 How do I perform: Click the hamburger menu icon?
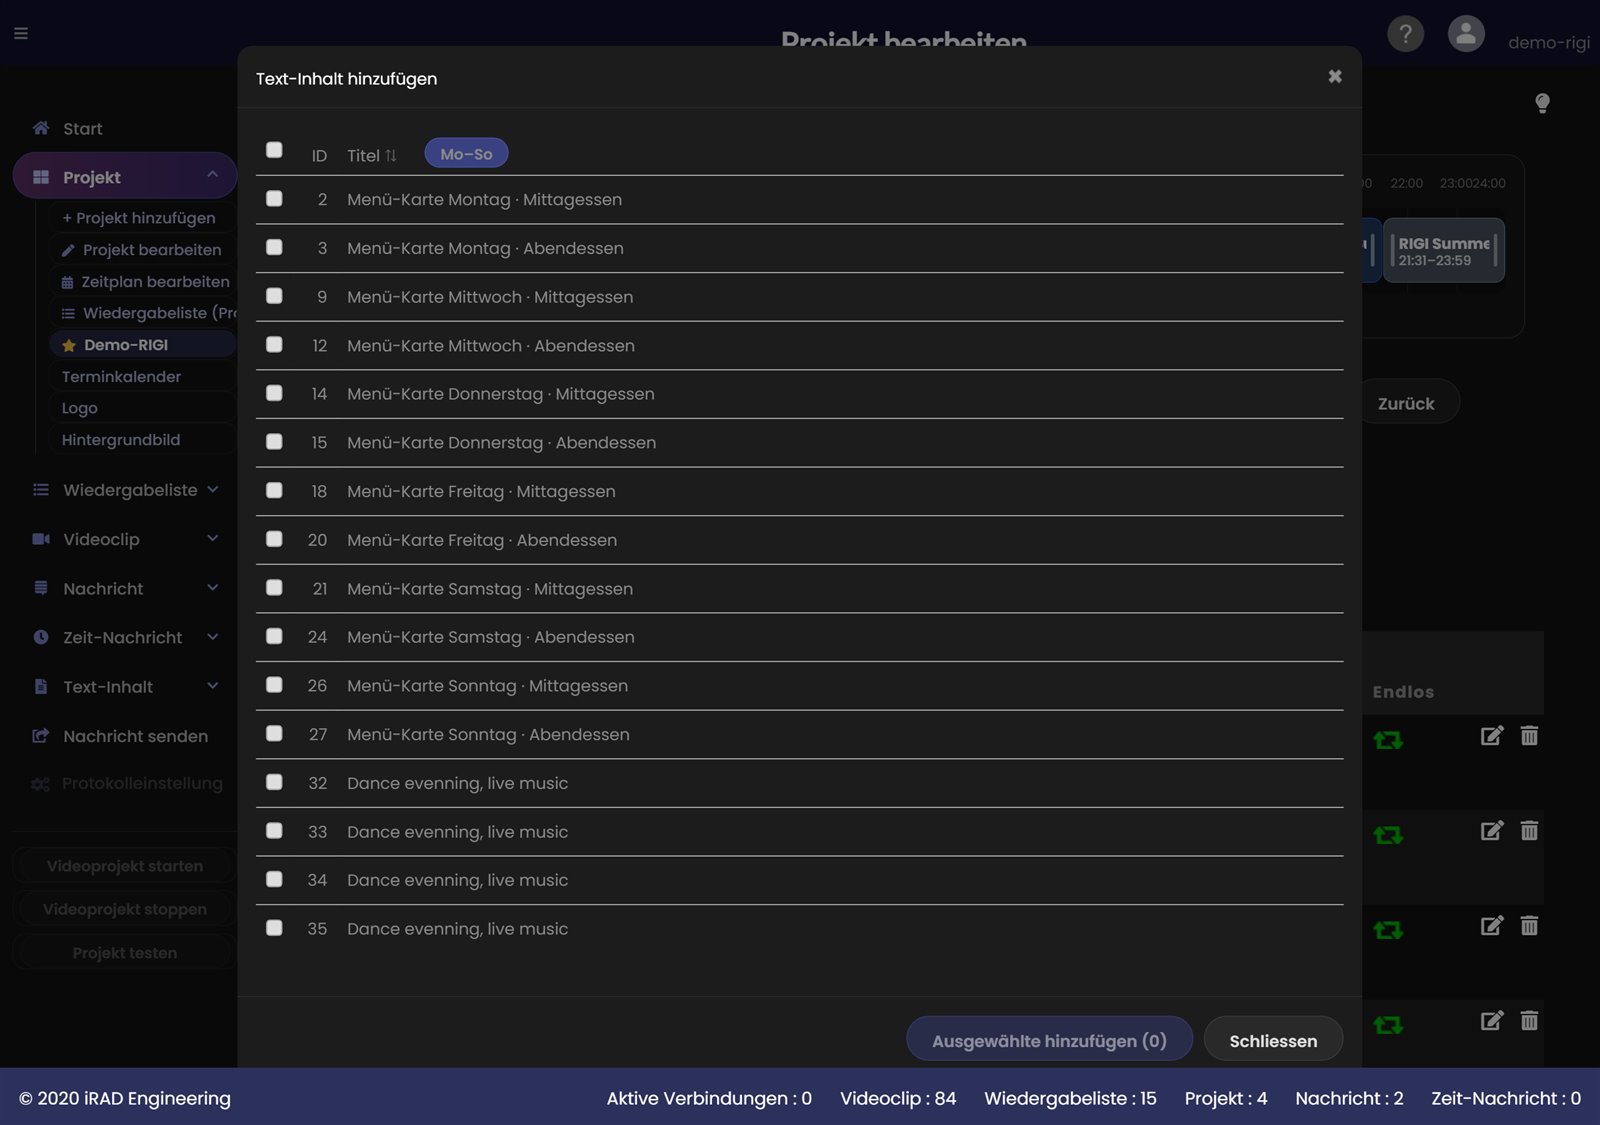21,33
